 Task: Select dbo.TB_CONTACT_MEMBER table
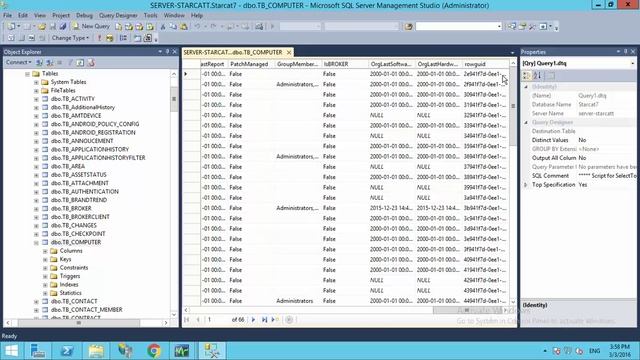[x=87, y=310]
